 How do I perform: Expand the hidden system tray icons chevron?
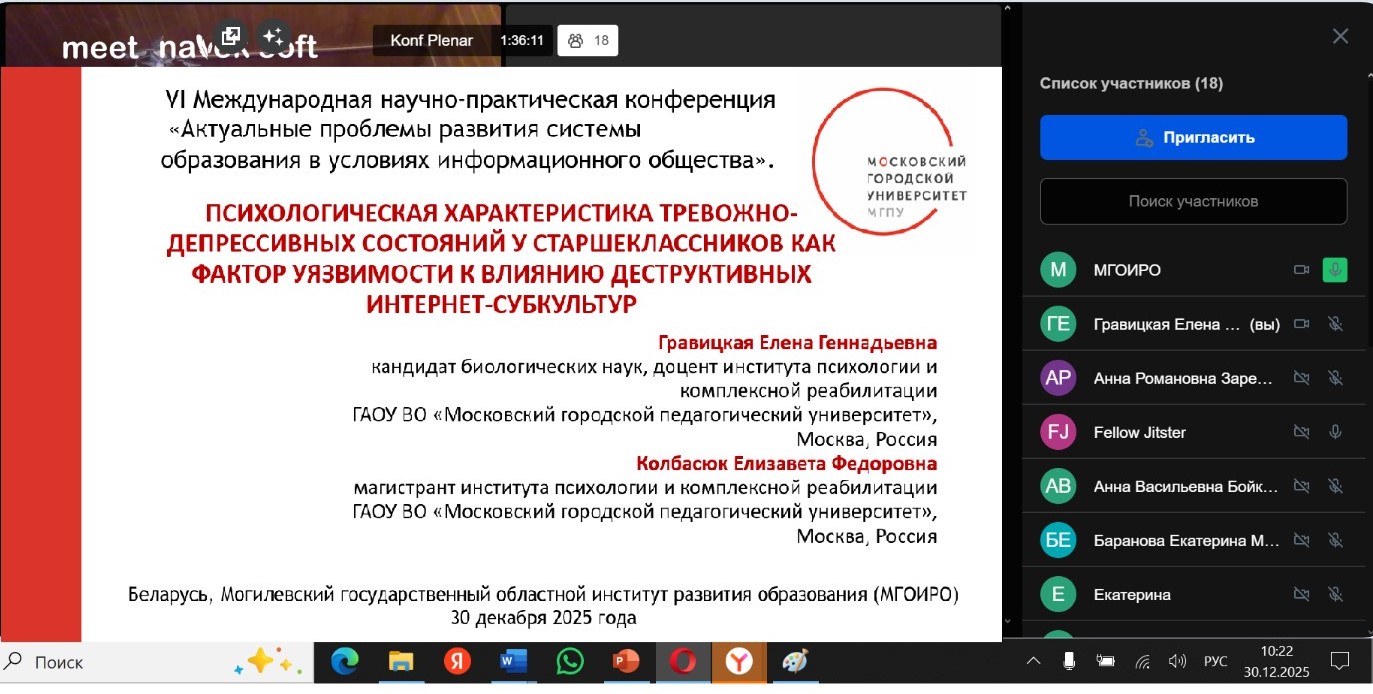pos(1033,661)
